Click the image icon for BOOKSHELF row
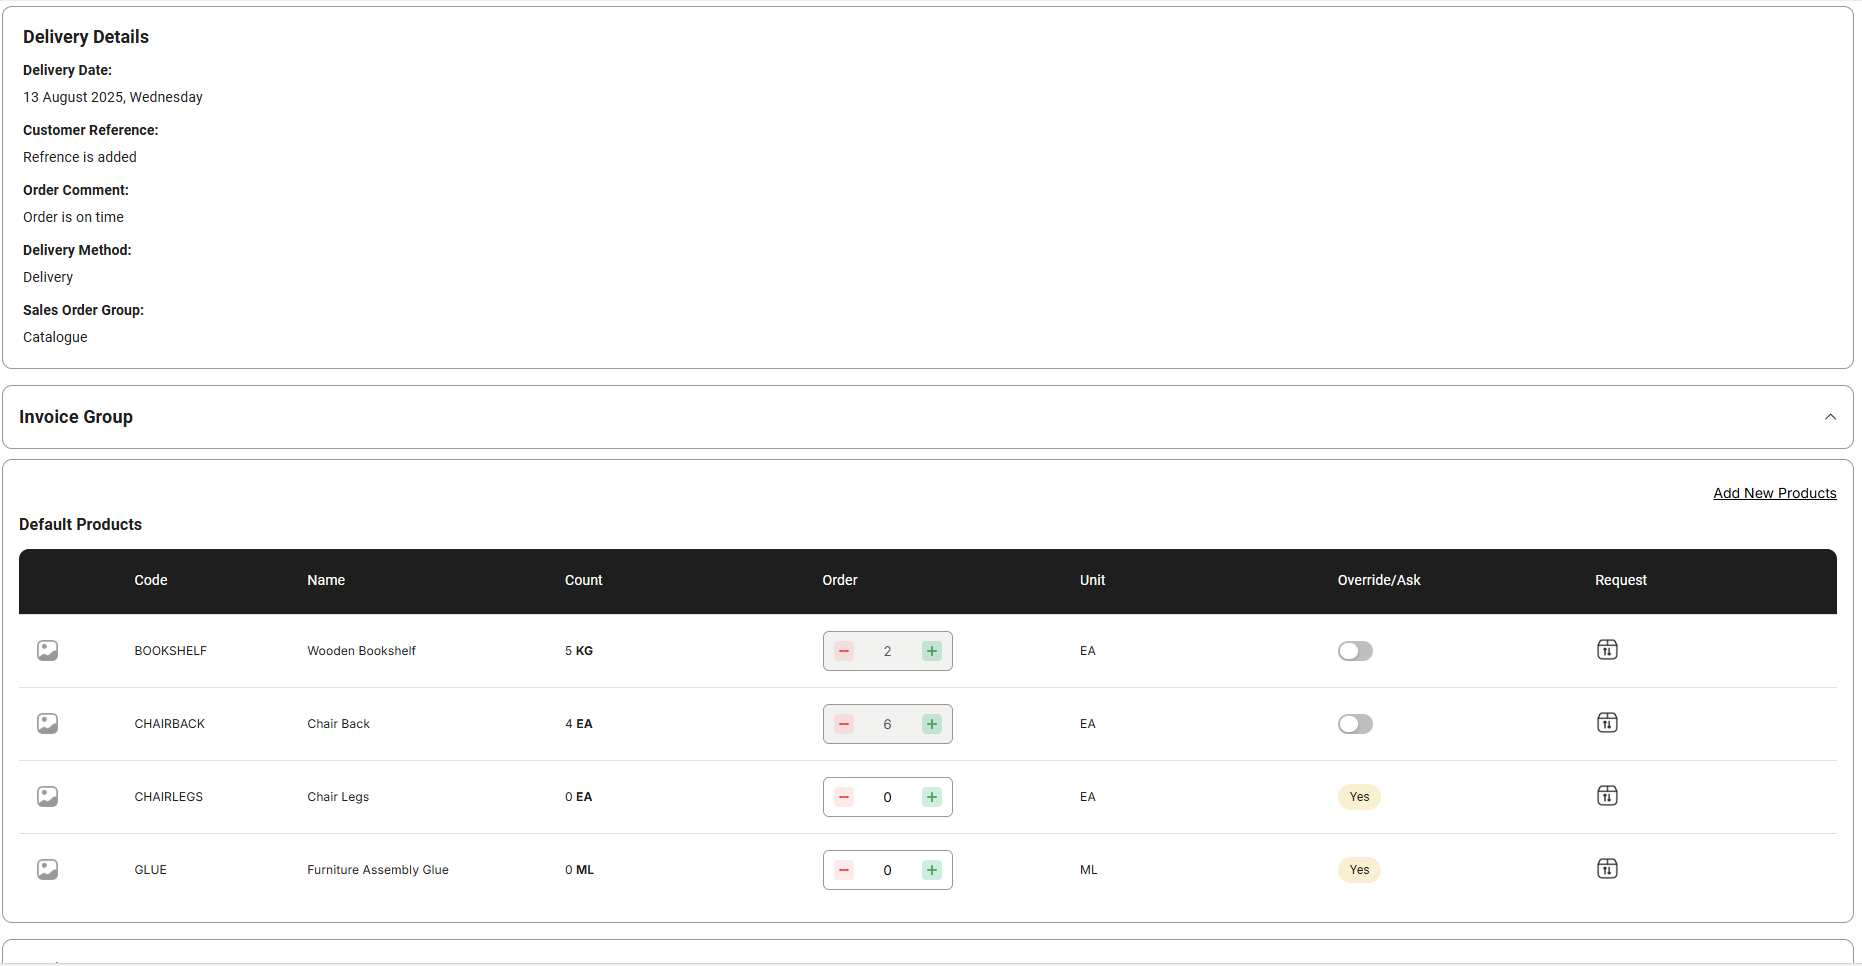 pos(47,651)
